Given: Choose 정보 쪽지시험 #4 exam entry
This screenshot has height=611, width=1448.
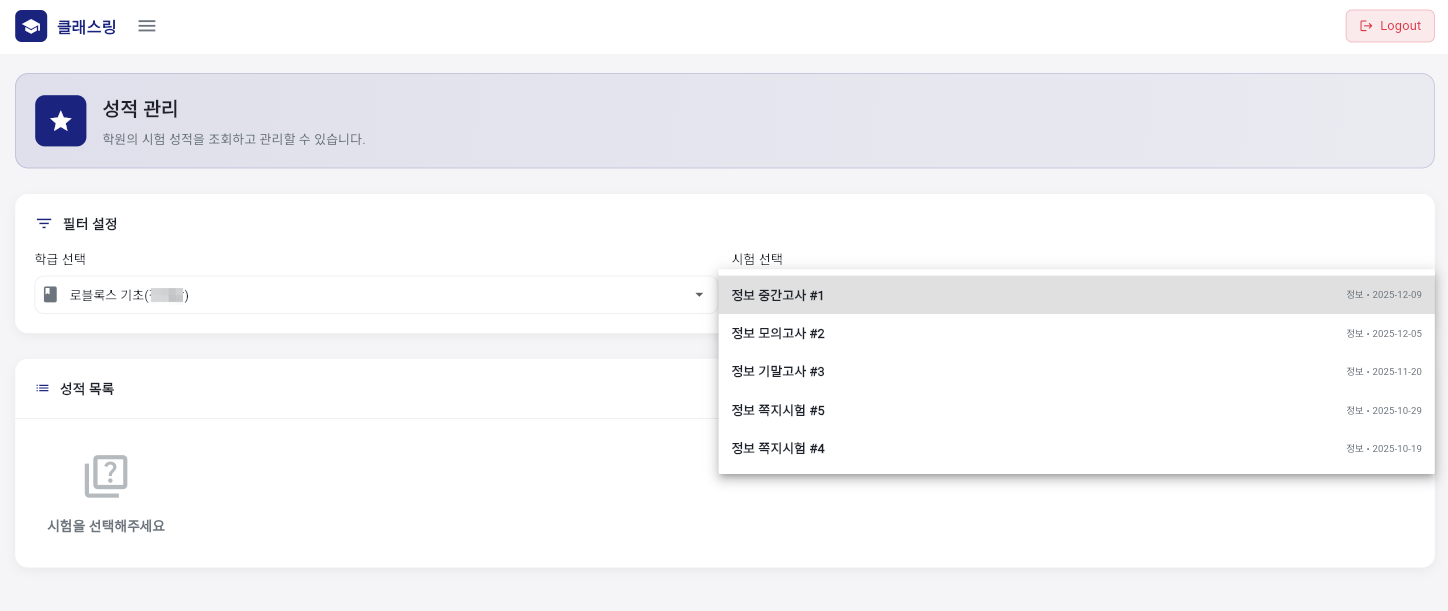Looking at the screenshot, I should point(778,448).
